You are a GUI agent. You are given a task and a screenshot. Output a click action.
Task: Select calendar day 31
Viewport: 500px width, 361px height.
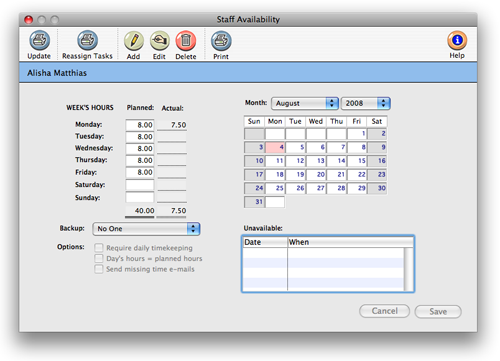[x=254, y=202]
